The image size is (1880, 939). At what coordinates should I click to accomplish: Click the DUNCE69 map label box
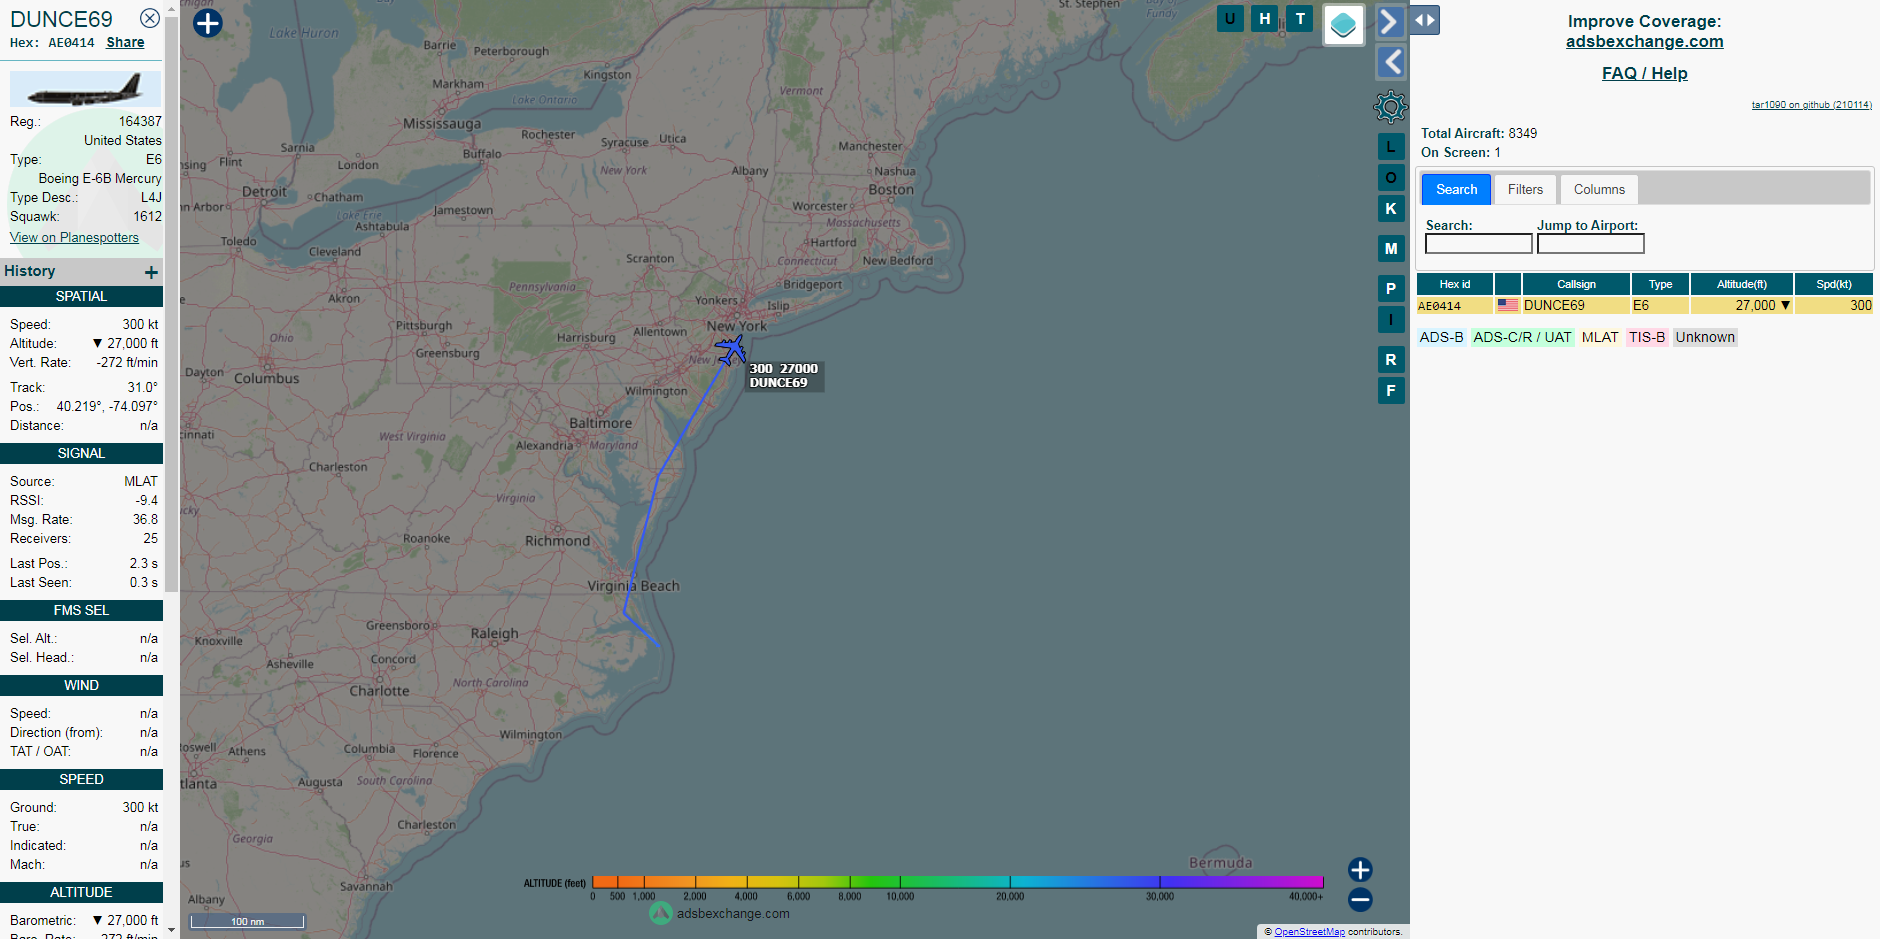[x=784, y=376]
